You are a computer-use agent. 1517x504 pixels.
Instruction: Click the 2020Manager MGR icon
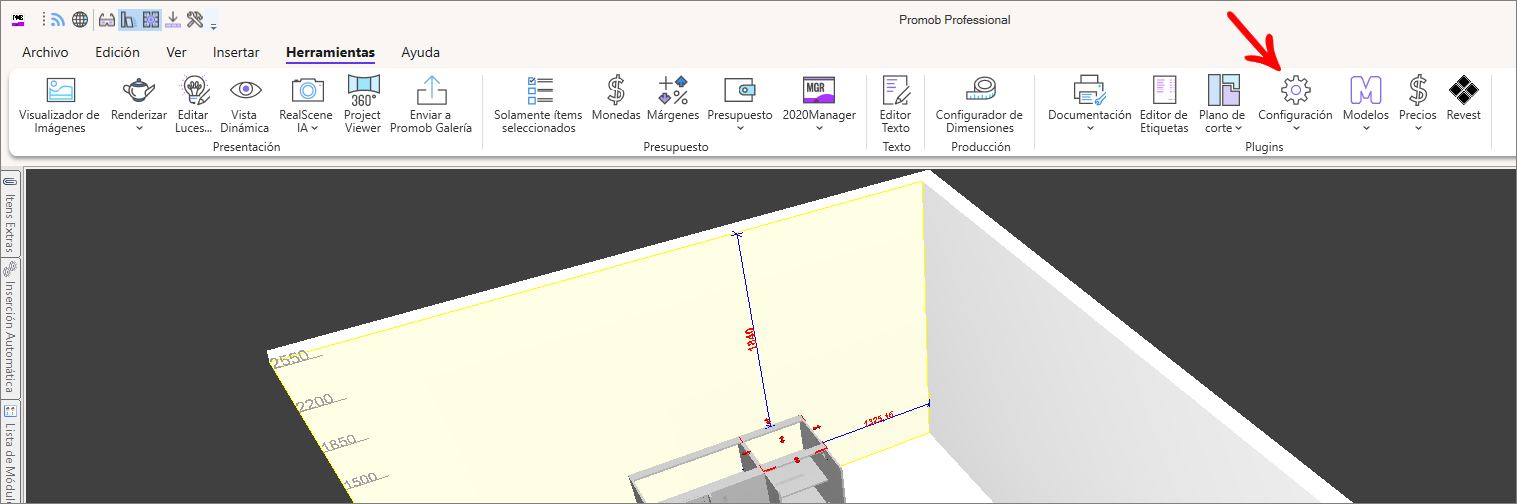(x=819, y=90)
